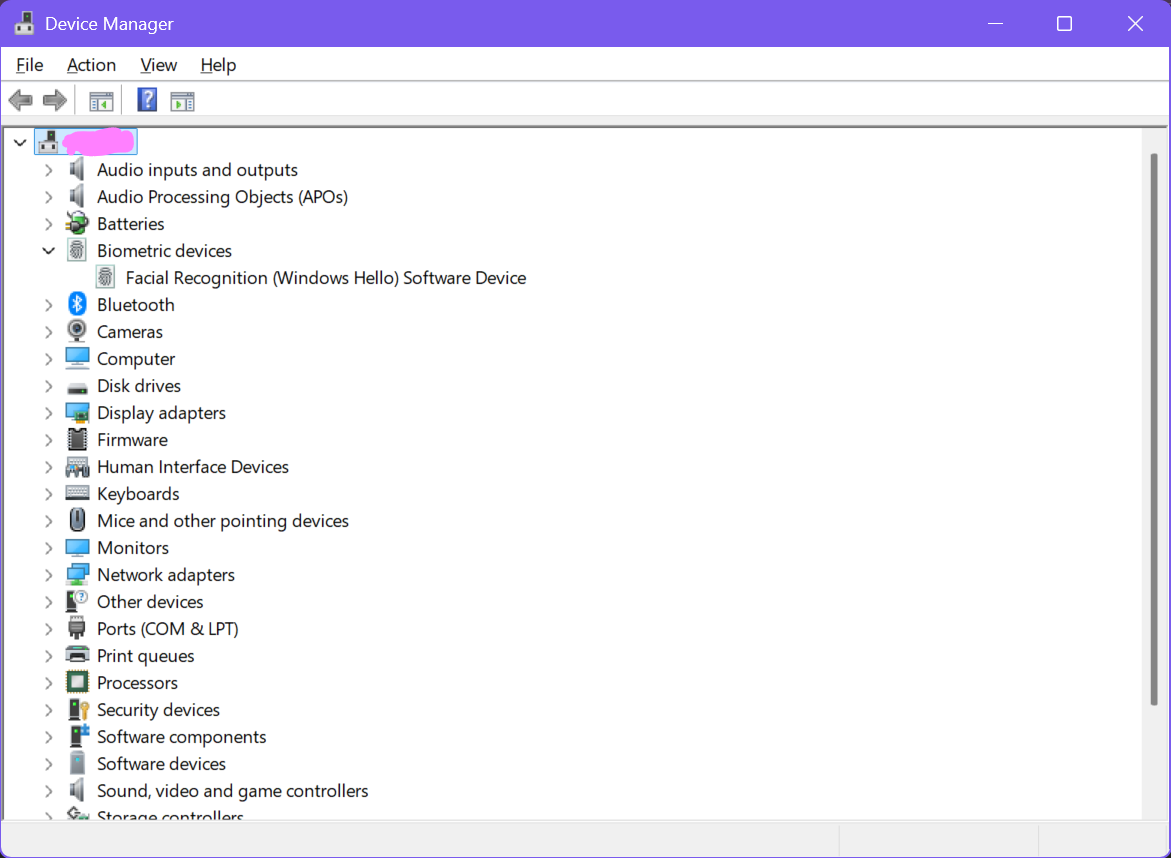Collapse the Biometric devices category
This screenshot has width=1171, height=858.
coord(49,251)
